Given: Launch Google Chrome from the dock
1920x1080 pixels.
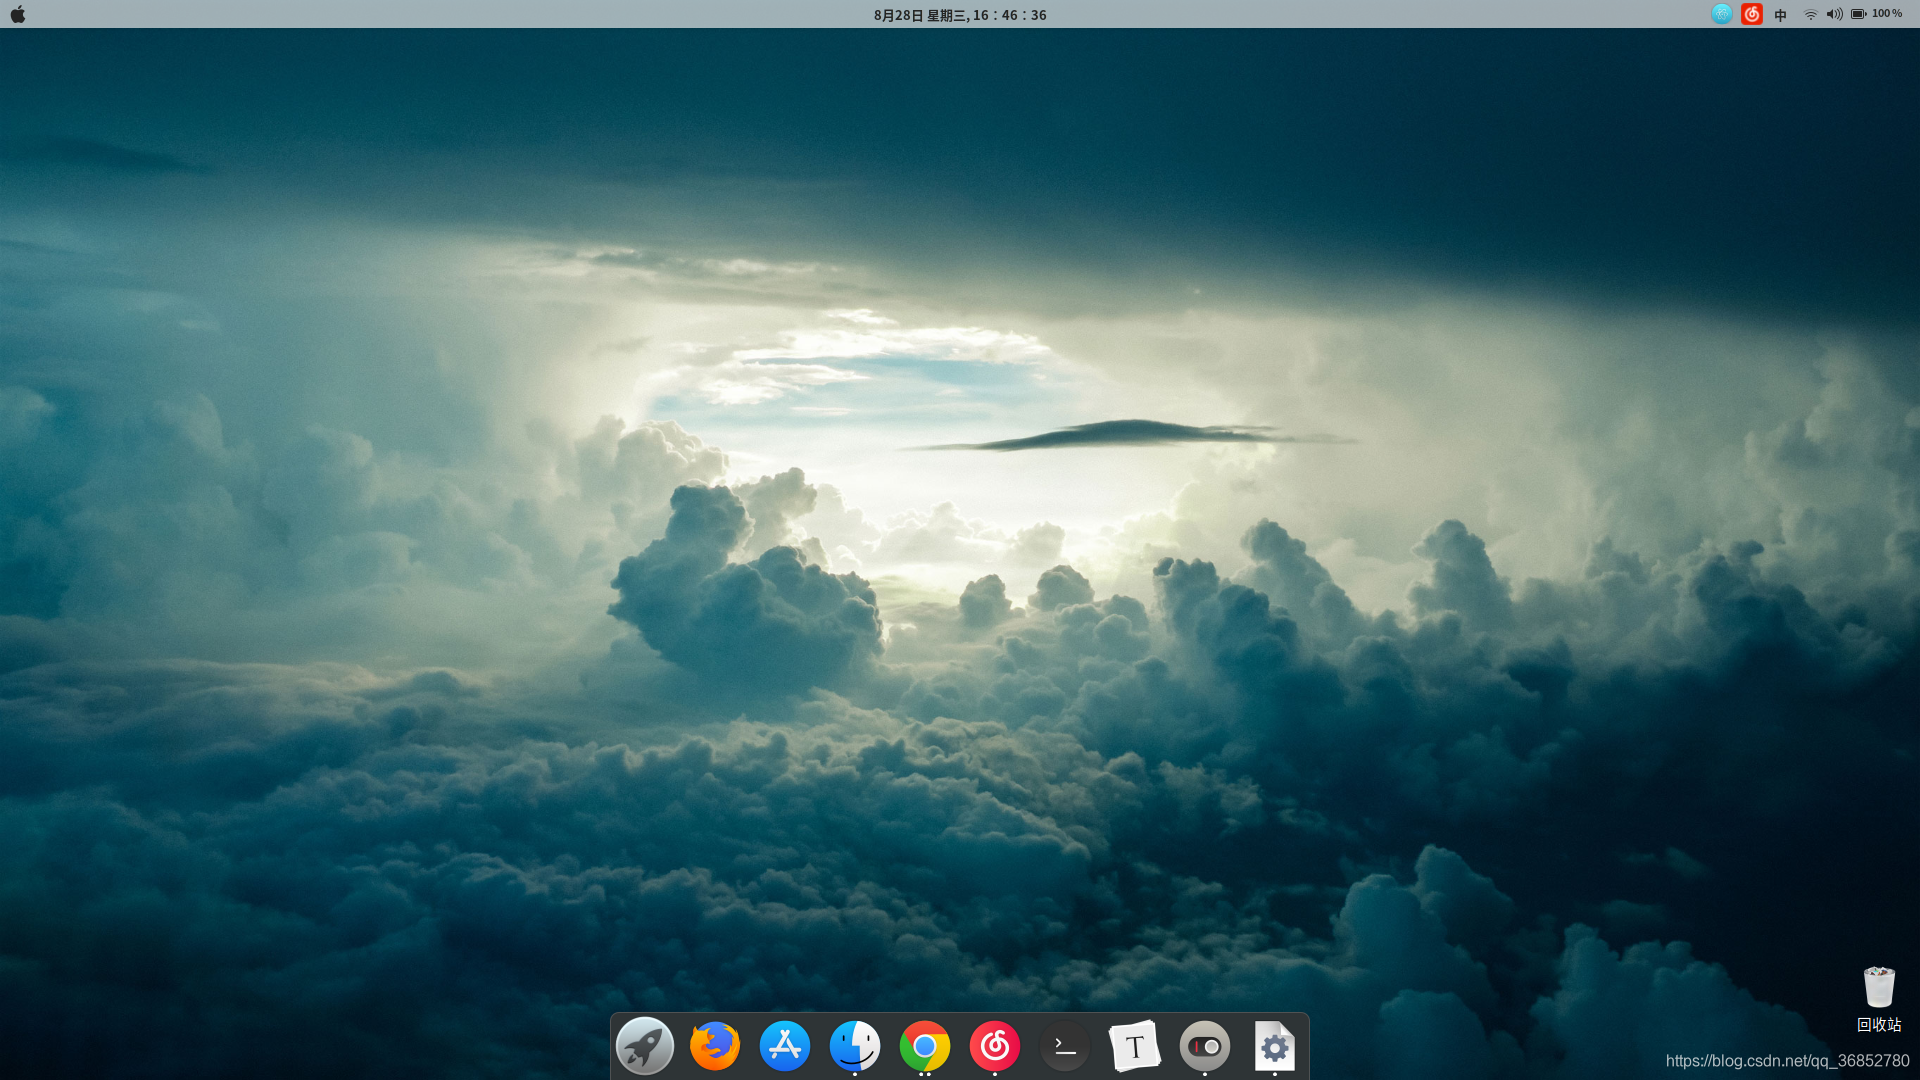Looking at the screenshot, I should coord(925,1046).
